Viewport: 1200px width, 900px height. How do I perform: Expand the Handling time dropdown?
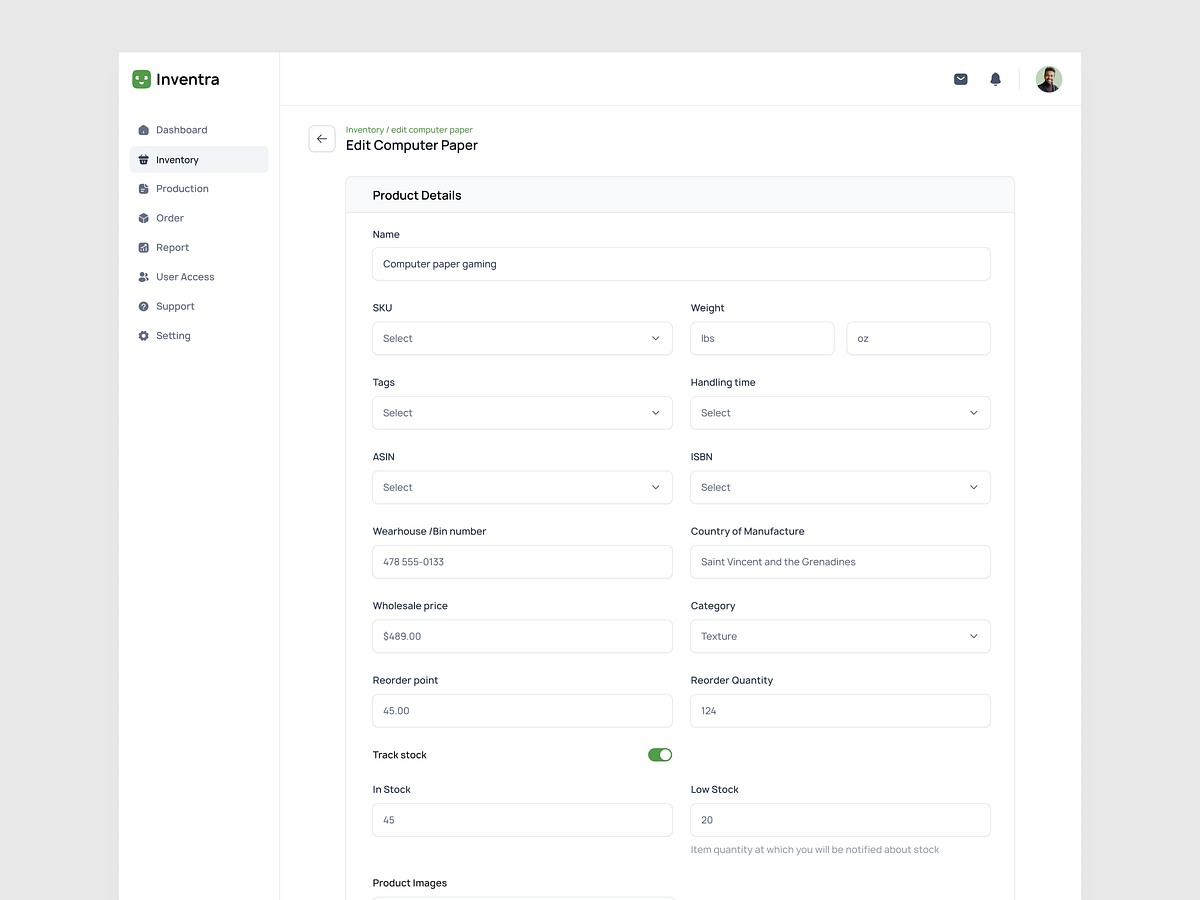point(840,413)
